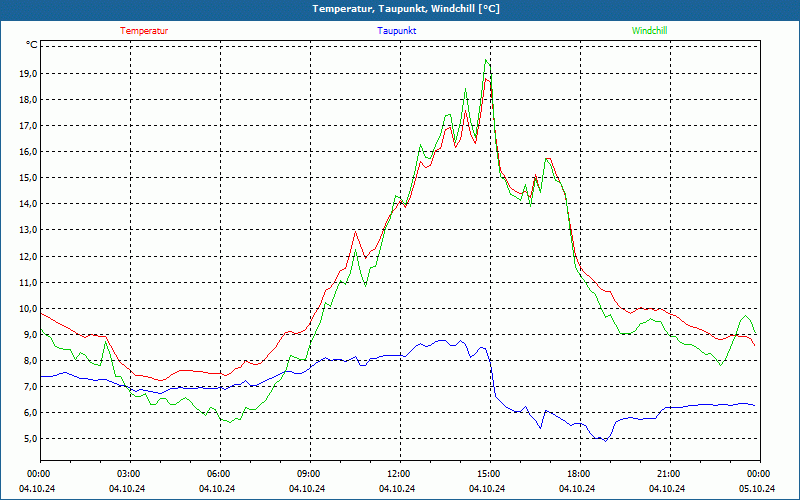Click the '00:00' time label above 05.10.24

[757, 474]
